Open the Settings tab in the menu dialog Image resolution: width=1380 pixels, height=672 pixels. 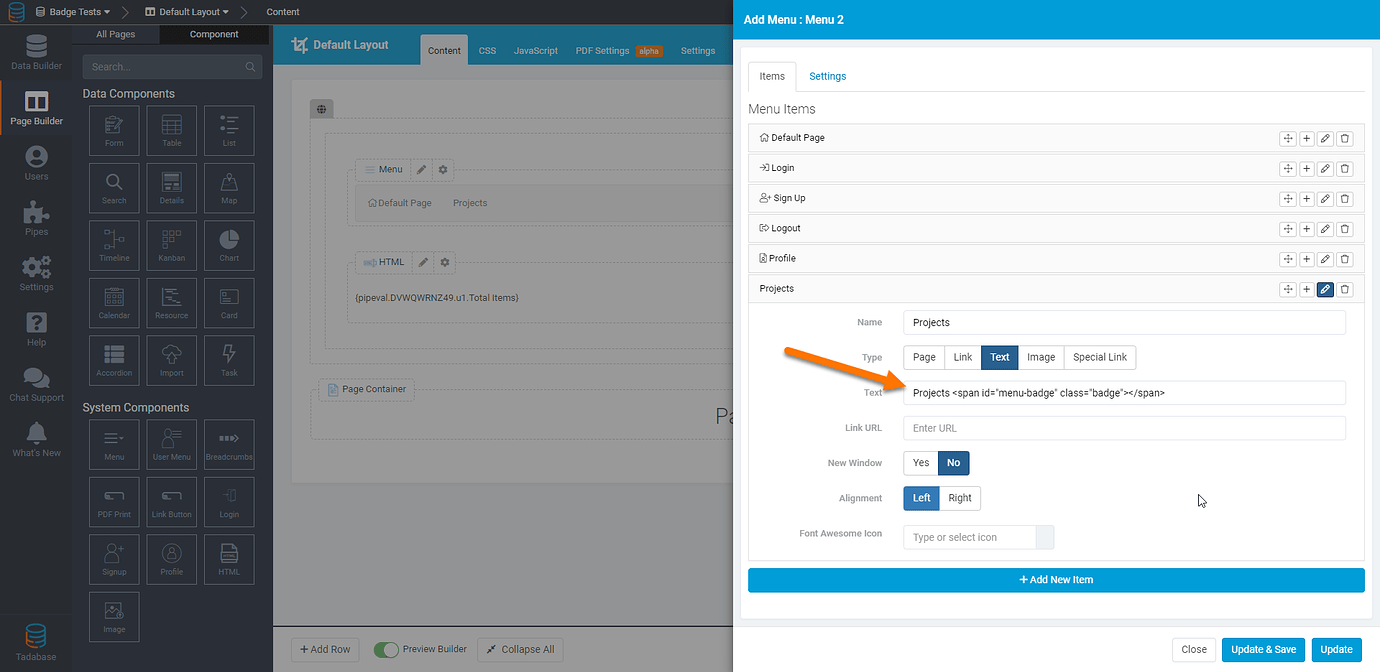pyautogui.click(x=827, y=75)
